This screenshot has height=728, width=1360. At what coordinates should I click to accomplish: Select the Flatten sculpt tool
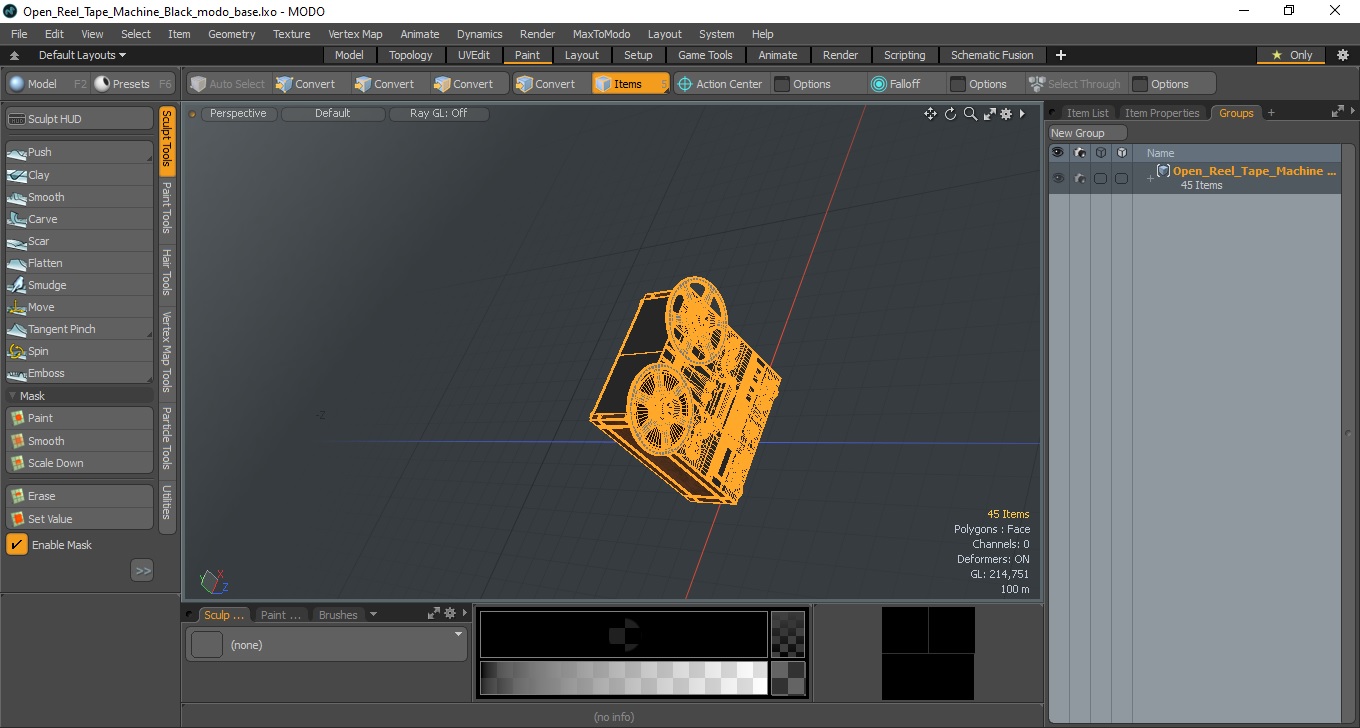[79, 263]
